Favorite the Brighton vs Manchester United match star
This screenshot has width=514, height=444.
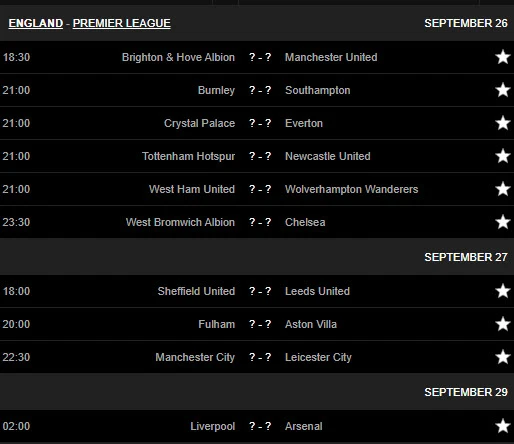click(503, 57)
